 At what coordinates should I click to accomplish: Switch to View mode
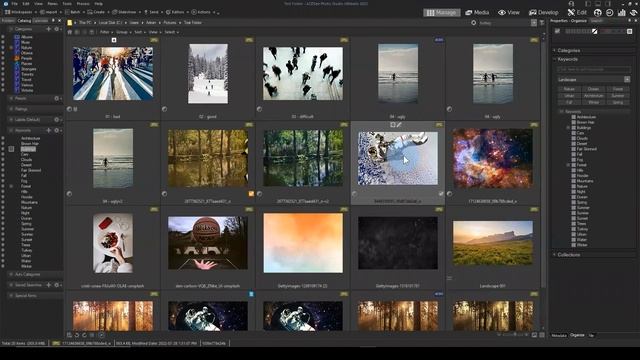[x=509, y=13]
